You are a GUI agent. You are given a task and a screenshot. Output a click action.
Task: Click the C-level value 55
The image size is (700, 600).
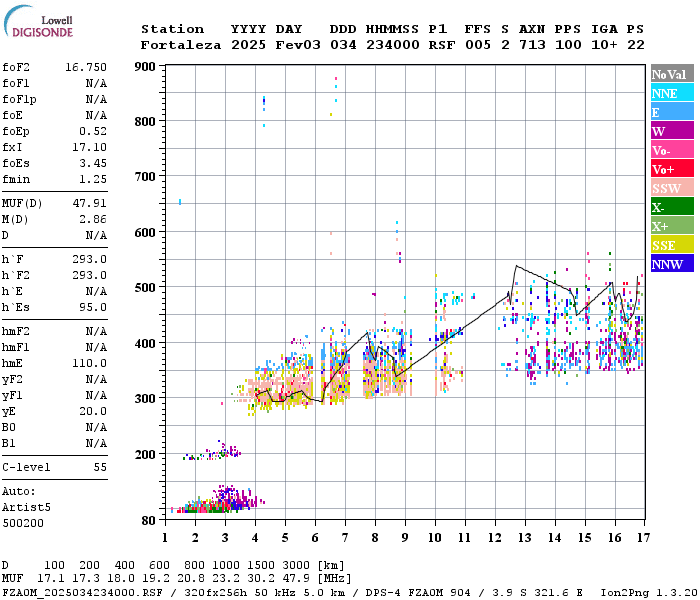coord(100,467)
